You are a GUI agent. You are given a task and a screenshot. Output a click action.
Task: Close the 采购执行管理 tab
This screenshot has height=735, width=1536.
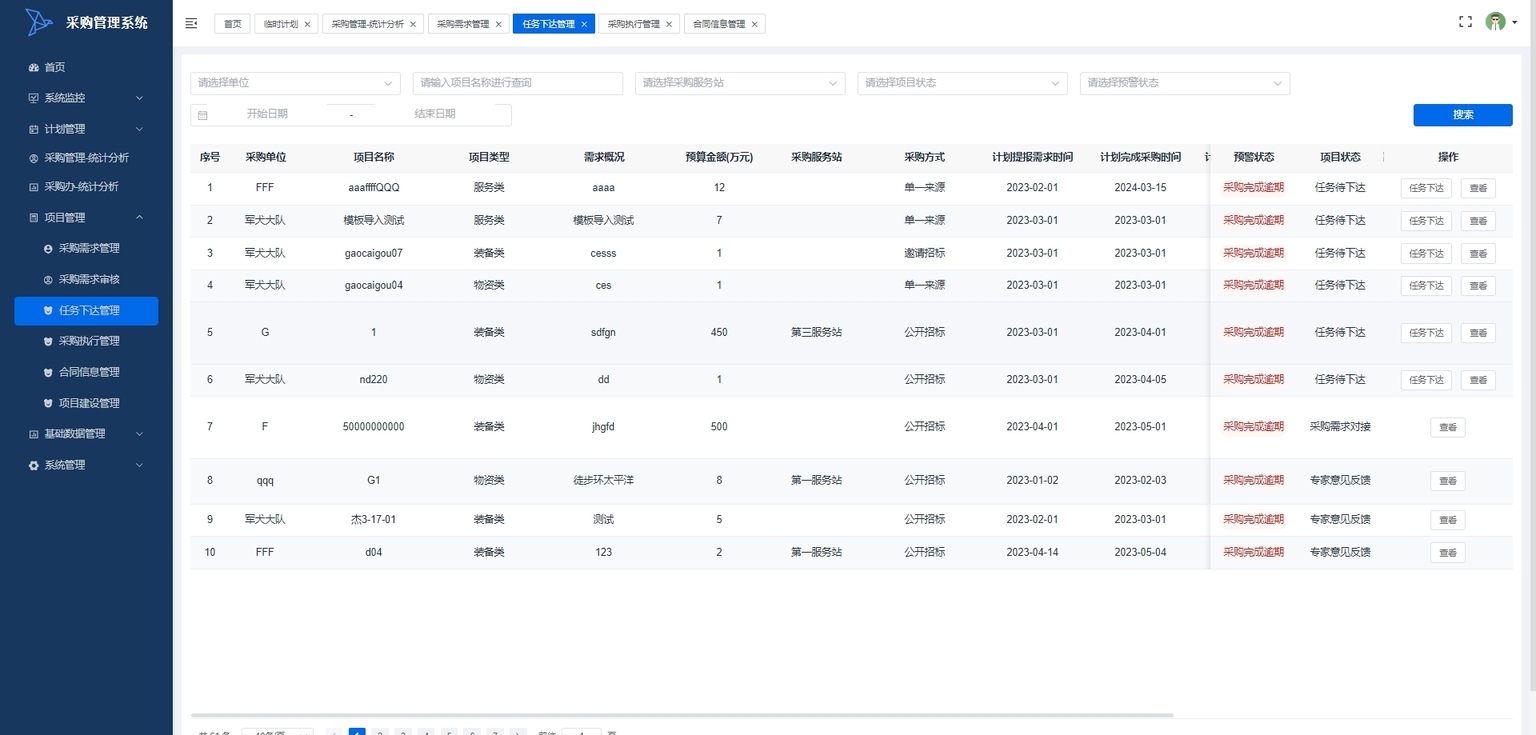[x=669, y=24]
